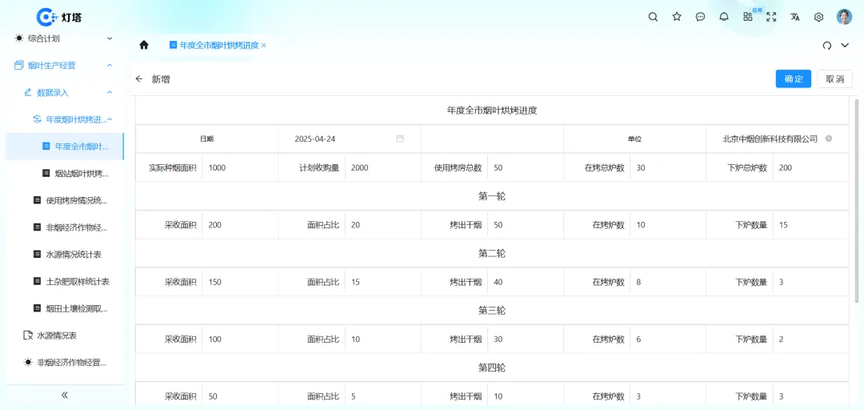Open 非烟经济作物经营... sidebar menu
Image resolution: width=864 pixels, height=410 pixels.
(65, 362)
